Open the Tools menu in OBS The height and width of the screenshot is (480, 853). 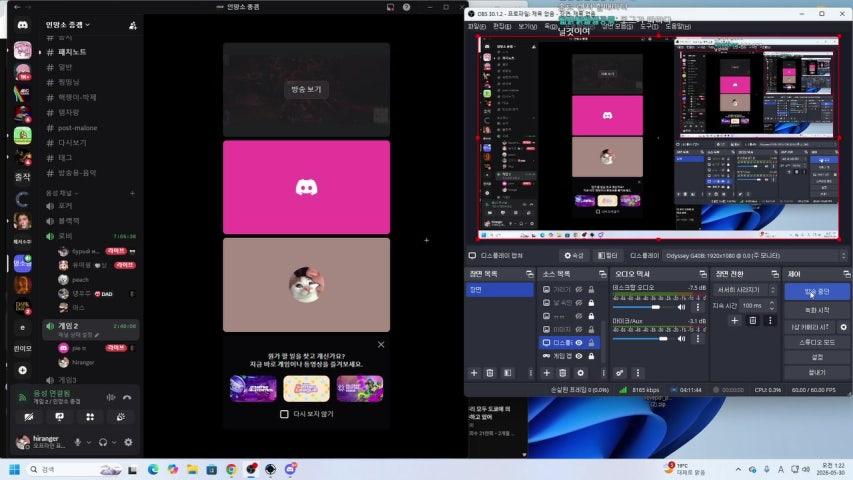[x=648, y=26]
